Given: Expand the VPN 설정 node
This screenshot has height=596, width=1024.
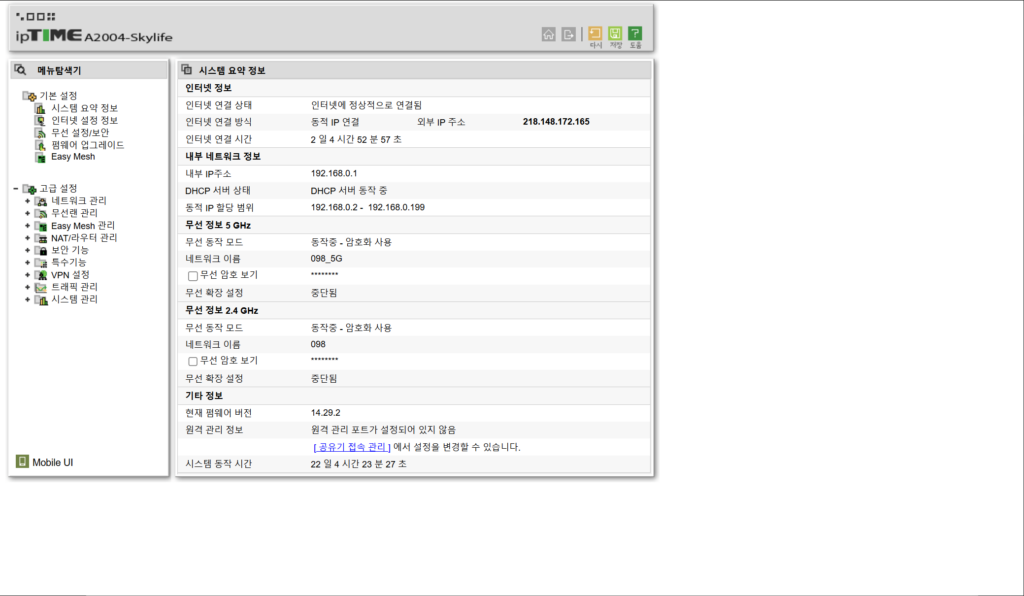Looking at the screenshot, I should [x=28, y=275].
